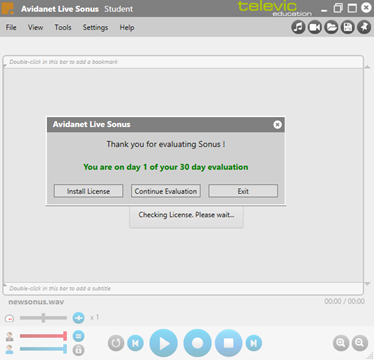Click the speedometer playback speed icon
The width and height of the screenshot is (374, 360).
10,319
